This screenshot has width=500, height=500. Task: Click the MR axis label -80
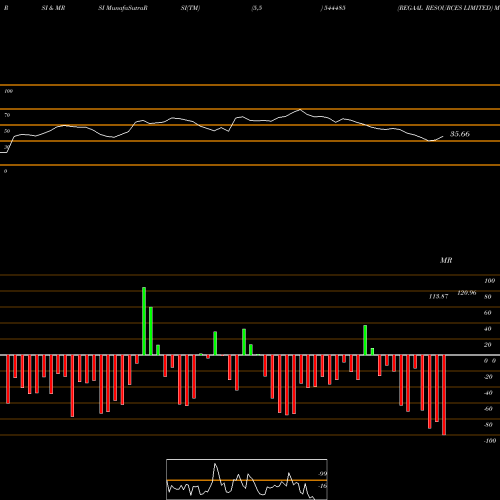point(488,425)
